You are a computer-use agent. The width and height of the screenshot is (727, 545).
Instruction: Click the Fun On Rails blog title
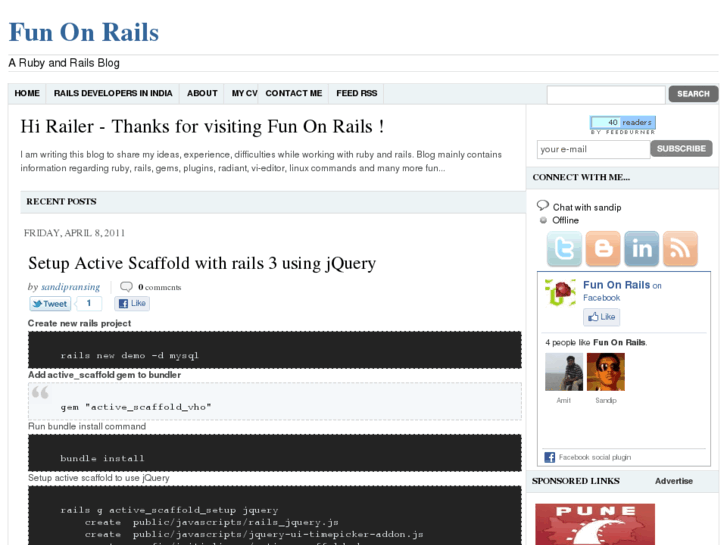[84, 32]
